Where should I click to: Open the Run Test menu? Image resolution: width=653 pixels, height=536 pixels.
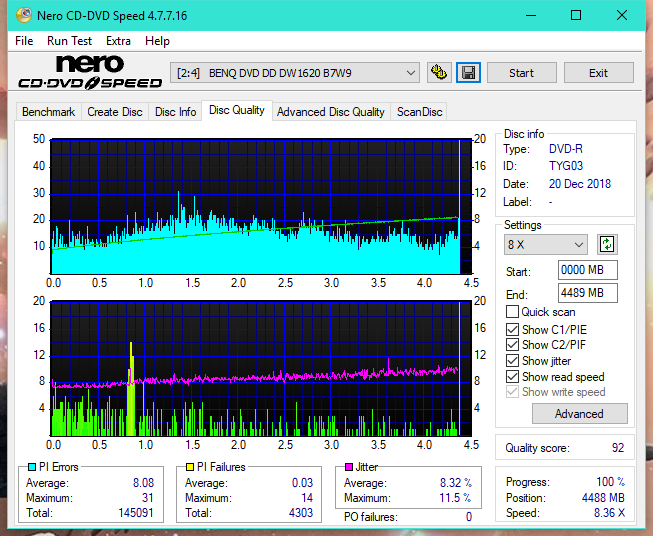(x=69, y=41)
